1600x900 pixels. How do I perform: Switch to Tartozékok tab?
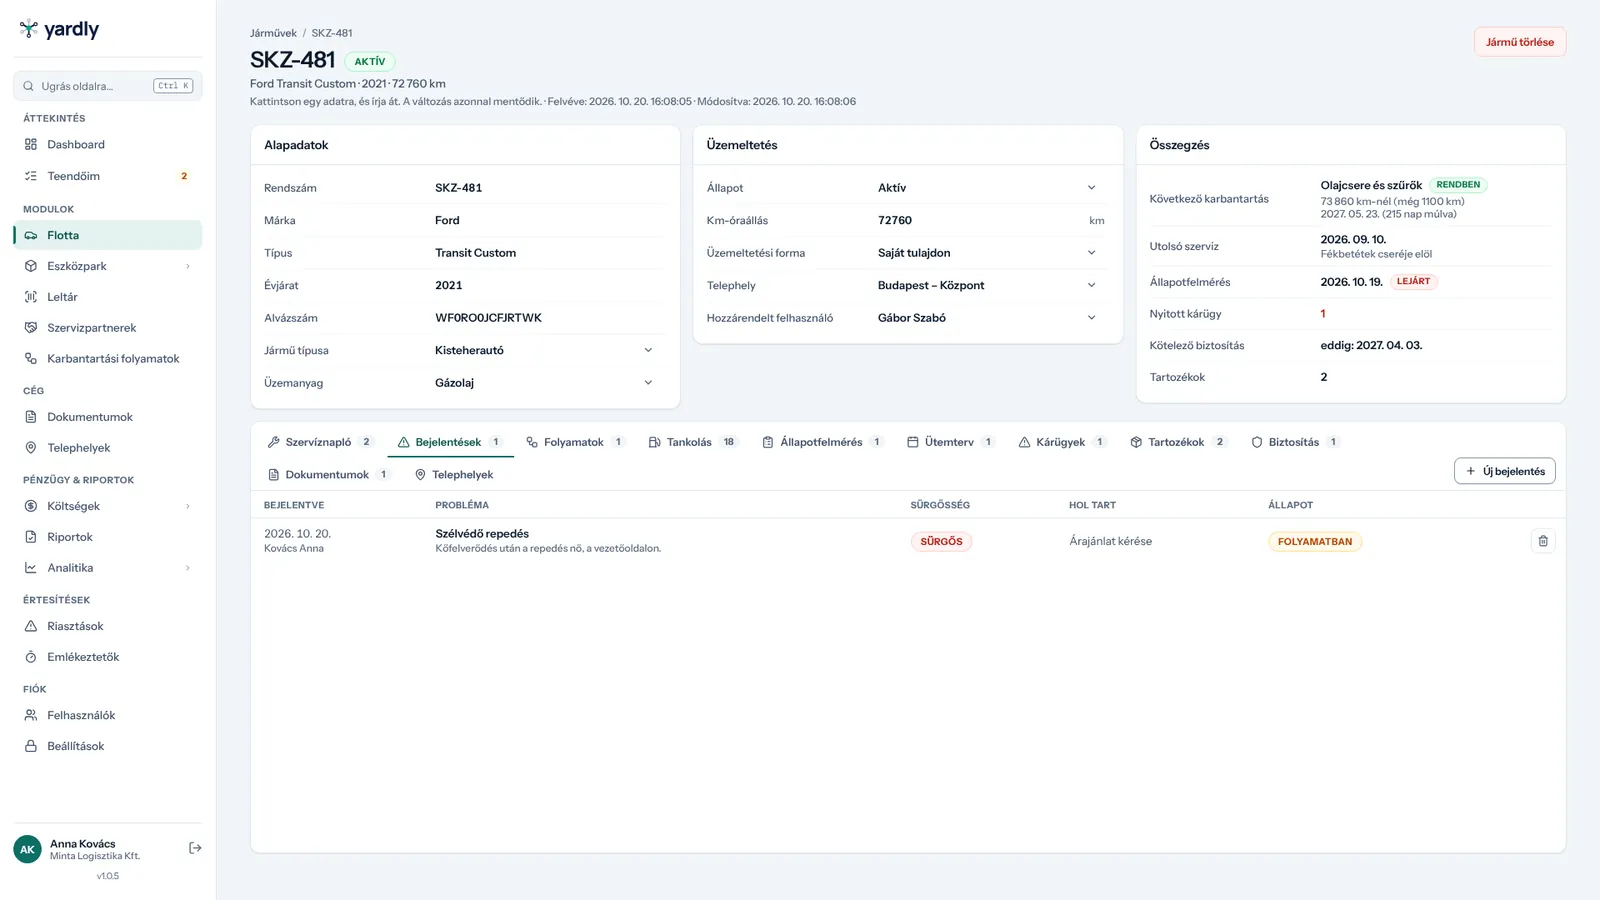[x=1178, y=442]
